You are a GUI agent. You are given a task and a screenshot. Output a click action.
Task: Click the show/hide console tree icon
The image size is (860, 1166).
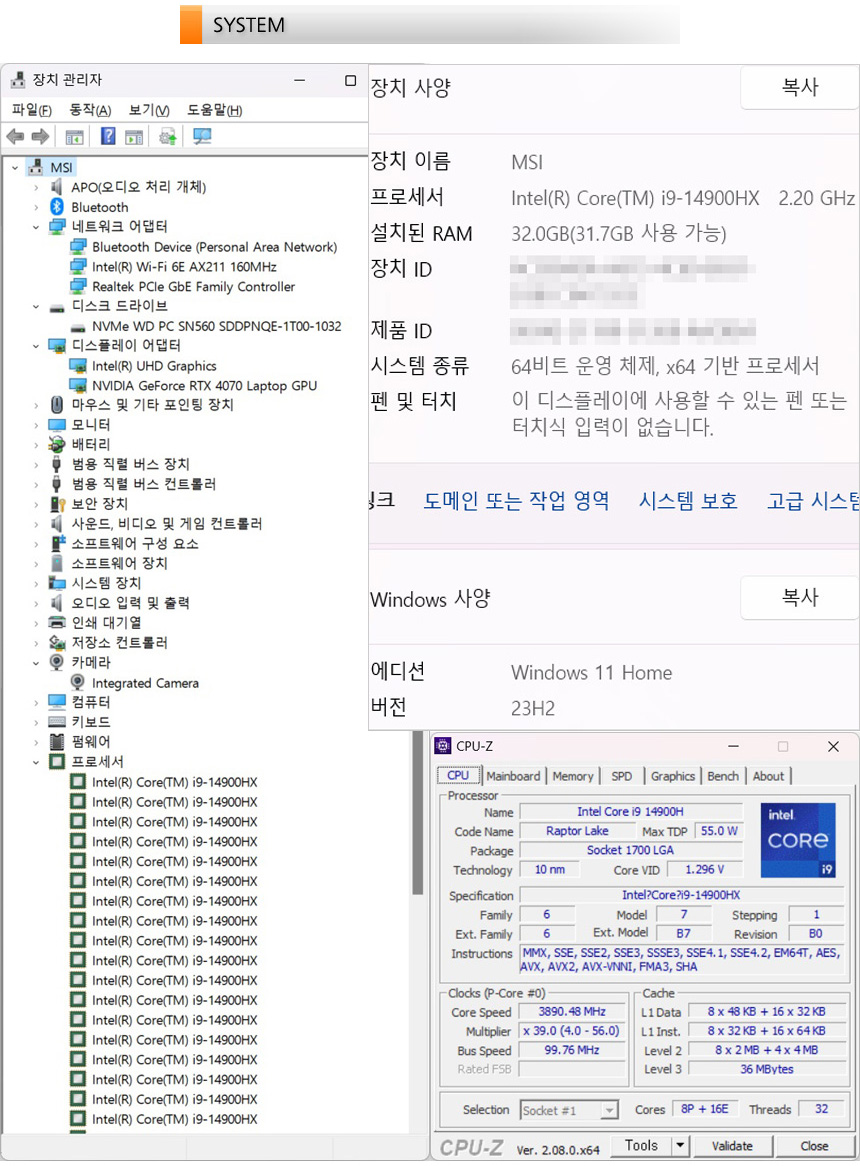coord(75,137)
